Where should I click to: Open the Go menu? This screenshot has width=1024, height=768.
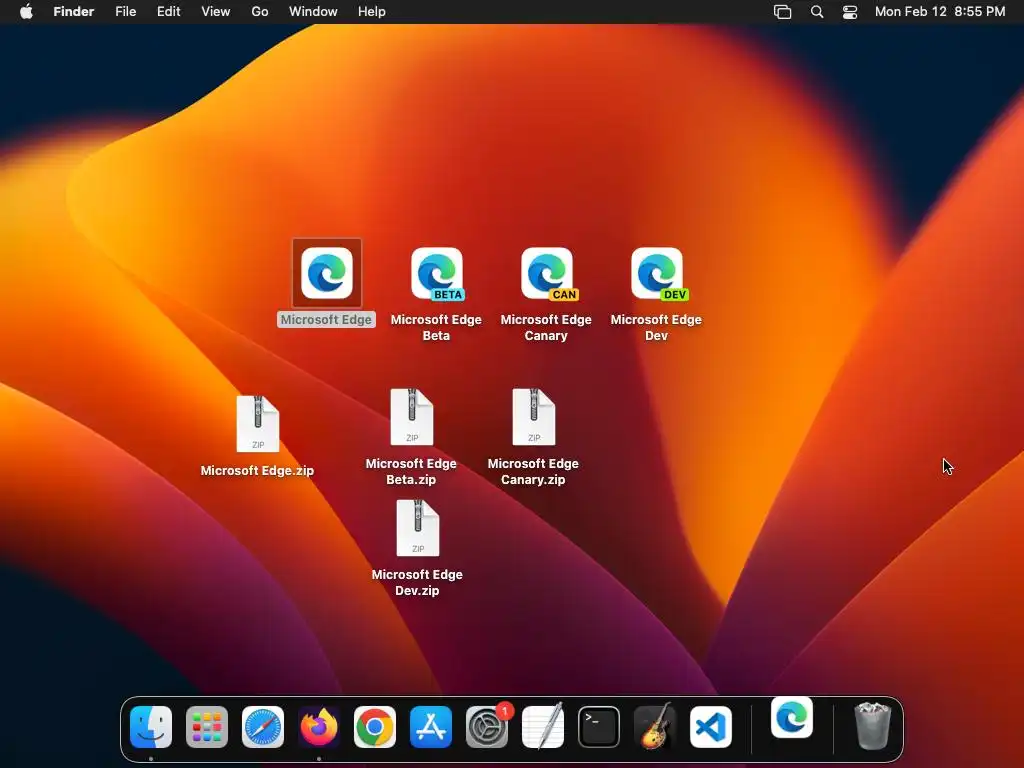260,12
